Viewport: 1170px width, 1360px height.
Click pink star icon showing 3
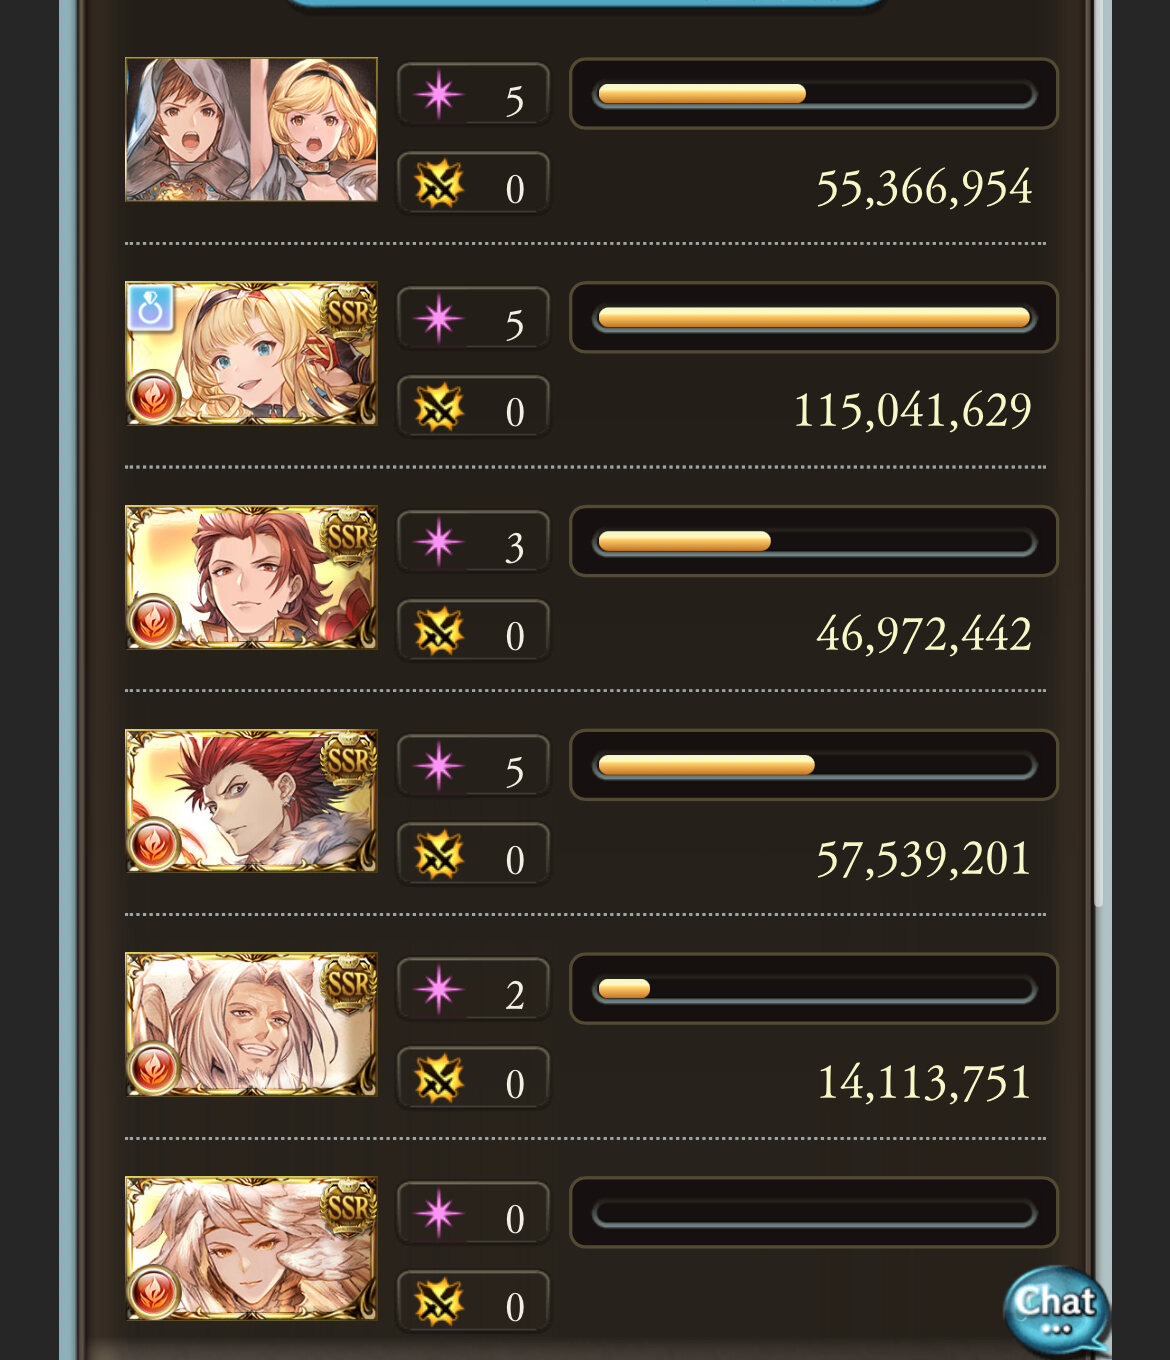[x=438, y=543]
